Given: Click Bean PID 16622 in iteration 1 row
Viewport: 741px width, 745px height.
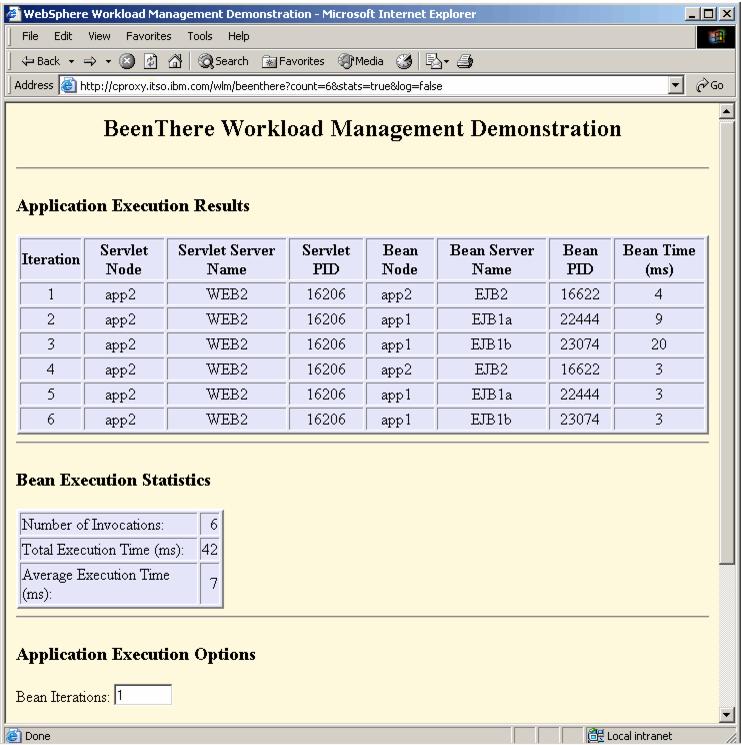Looking at the screenshot, I should [x=580, y=294].
